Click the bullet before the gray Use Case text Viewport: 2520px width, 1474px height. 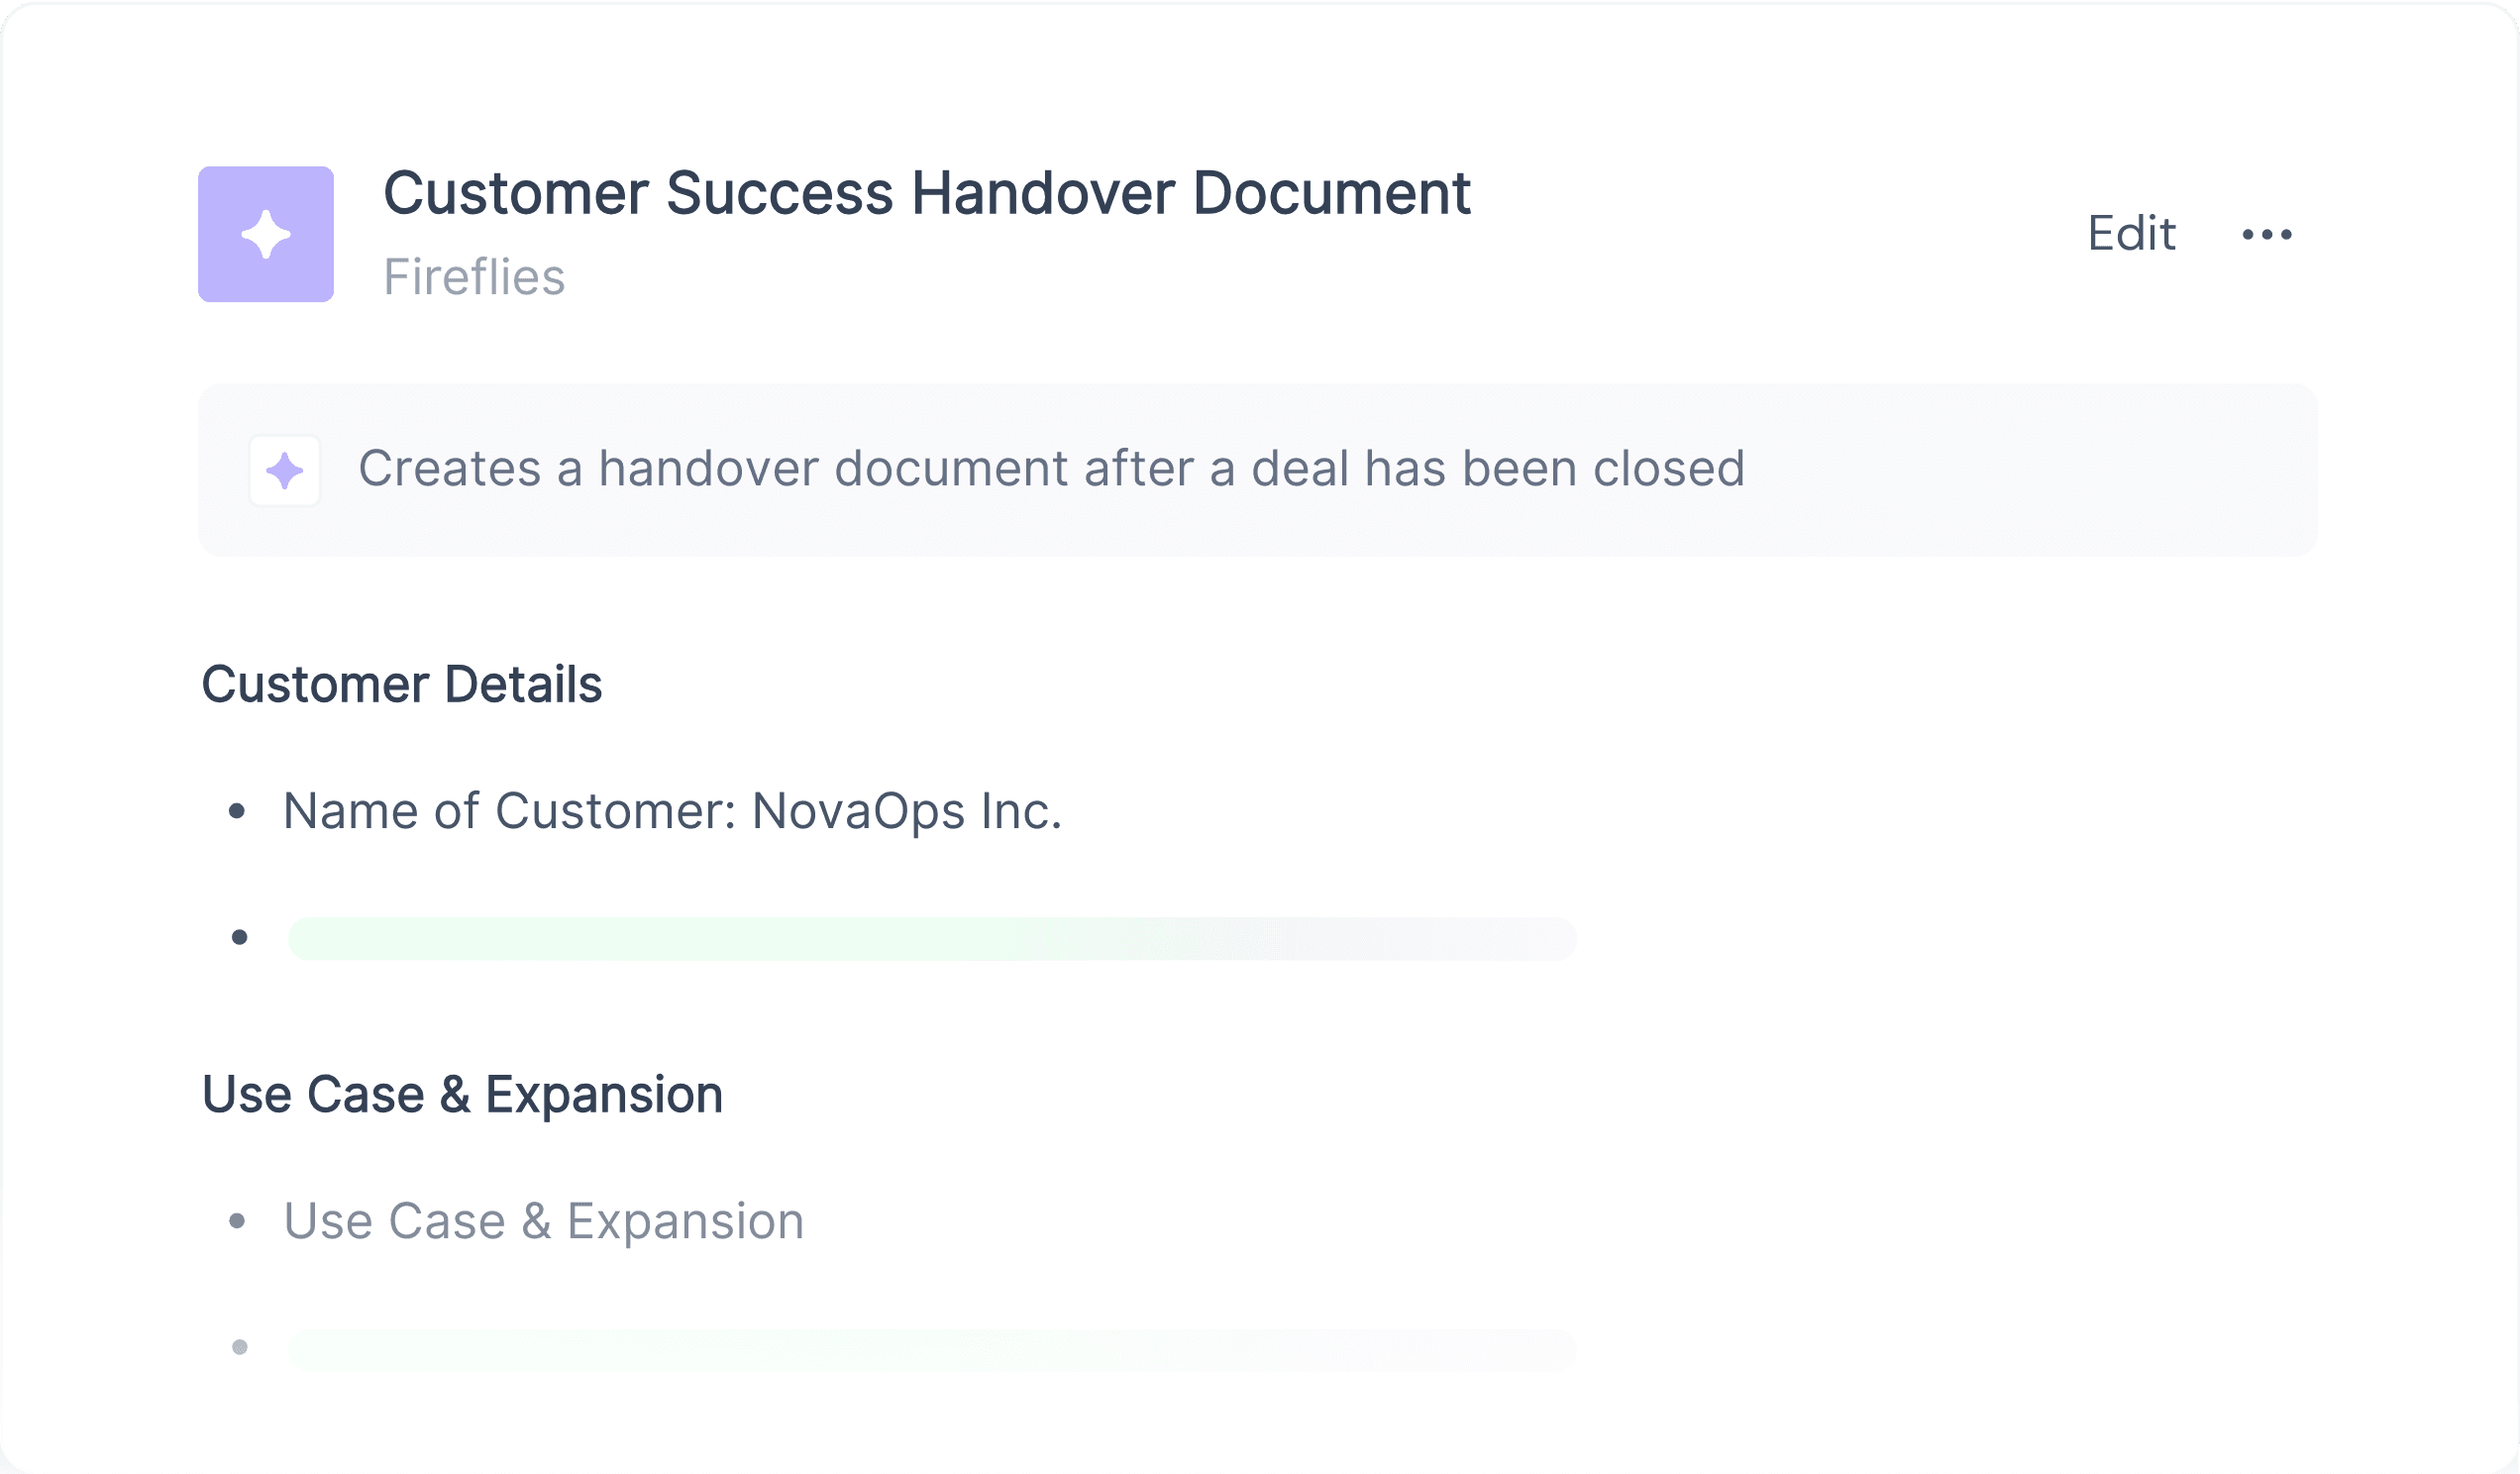point(237,1221)
